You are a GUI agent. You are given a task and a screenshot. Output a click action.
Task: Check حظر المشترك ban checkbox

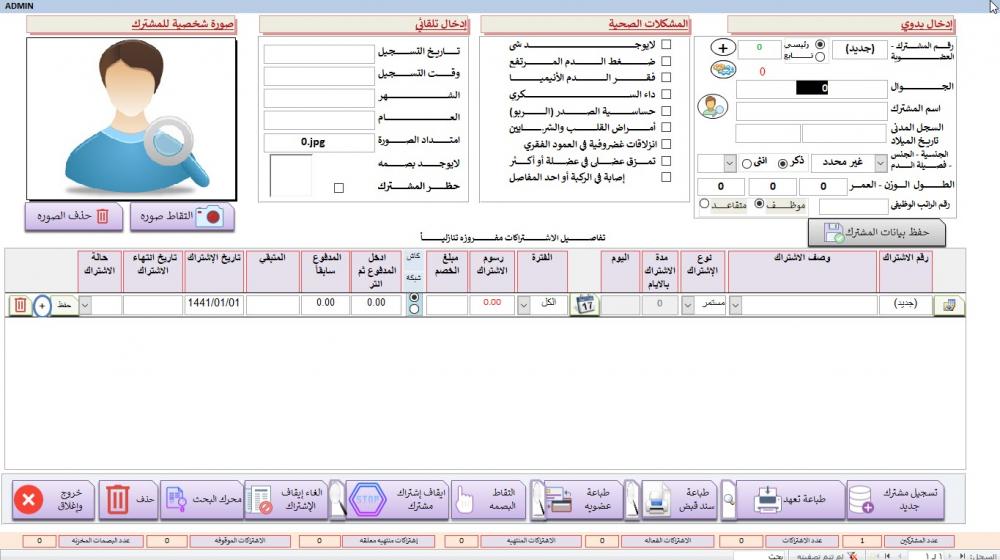click(x=339, y=188)
